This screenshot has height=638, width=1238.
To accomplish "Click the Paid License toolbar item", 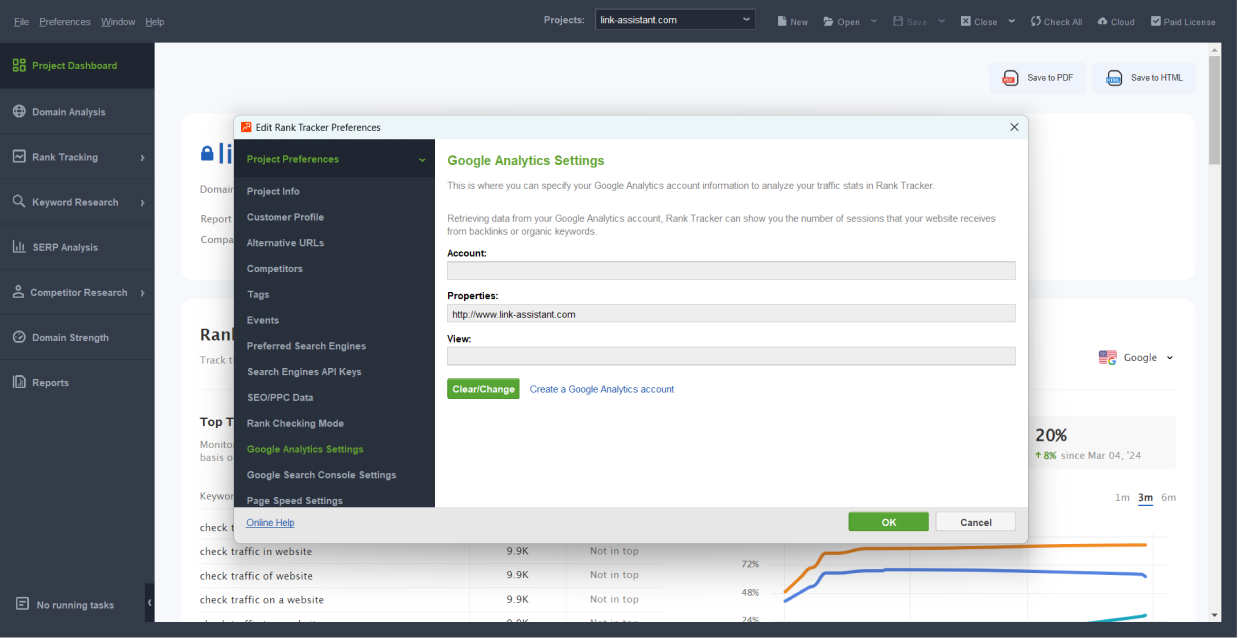I will pyautogui.click(x=1183, y=21).
